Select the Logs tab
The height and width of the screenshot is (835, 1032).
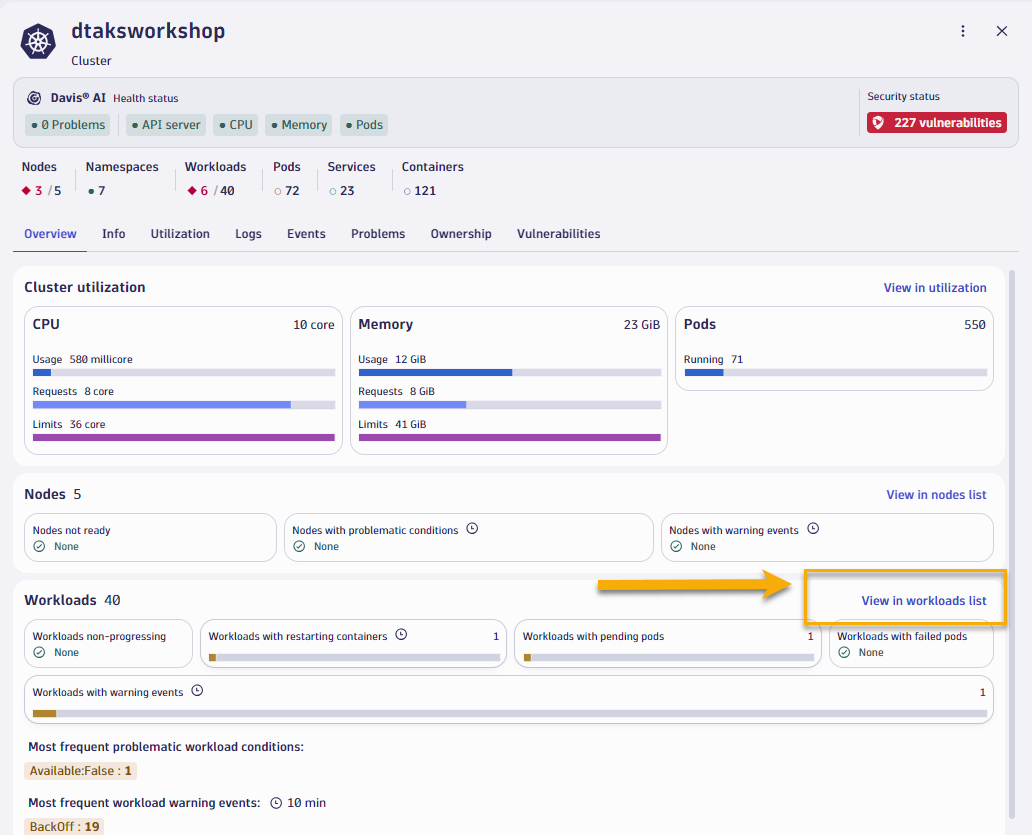(x=248, y=234)
